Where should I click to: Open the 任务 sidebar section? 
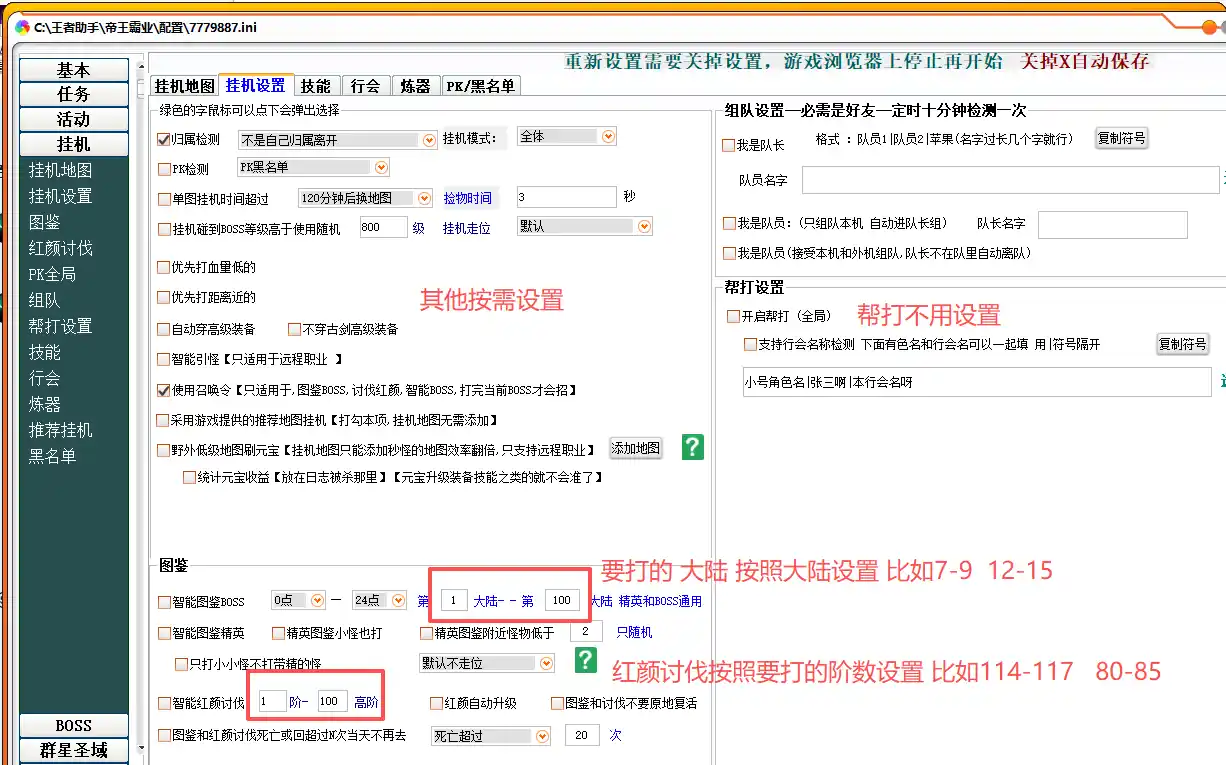[x=74, y=94]
